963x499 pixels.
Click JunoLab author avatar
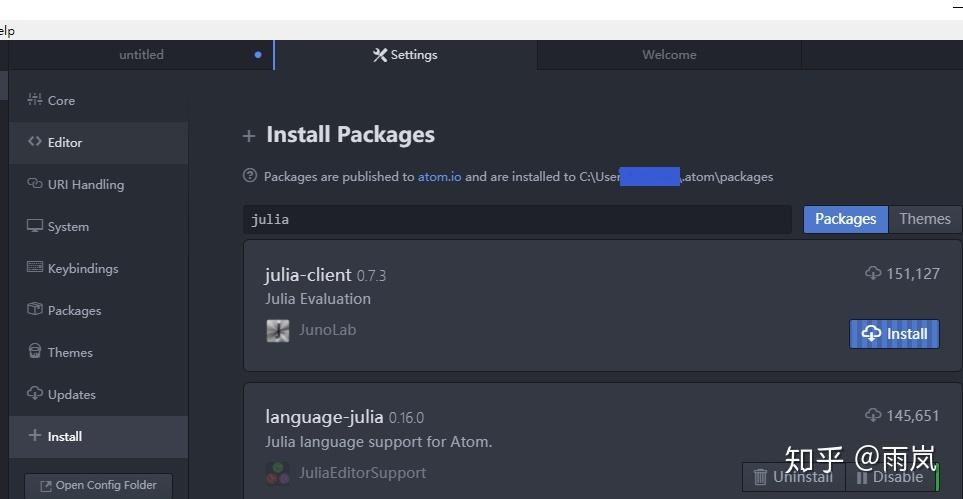tap(278, 330)
